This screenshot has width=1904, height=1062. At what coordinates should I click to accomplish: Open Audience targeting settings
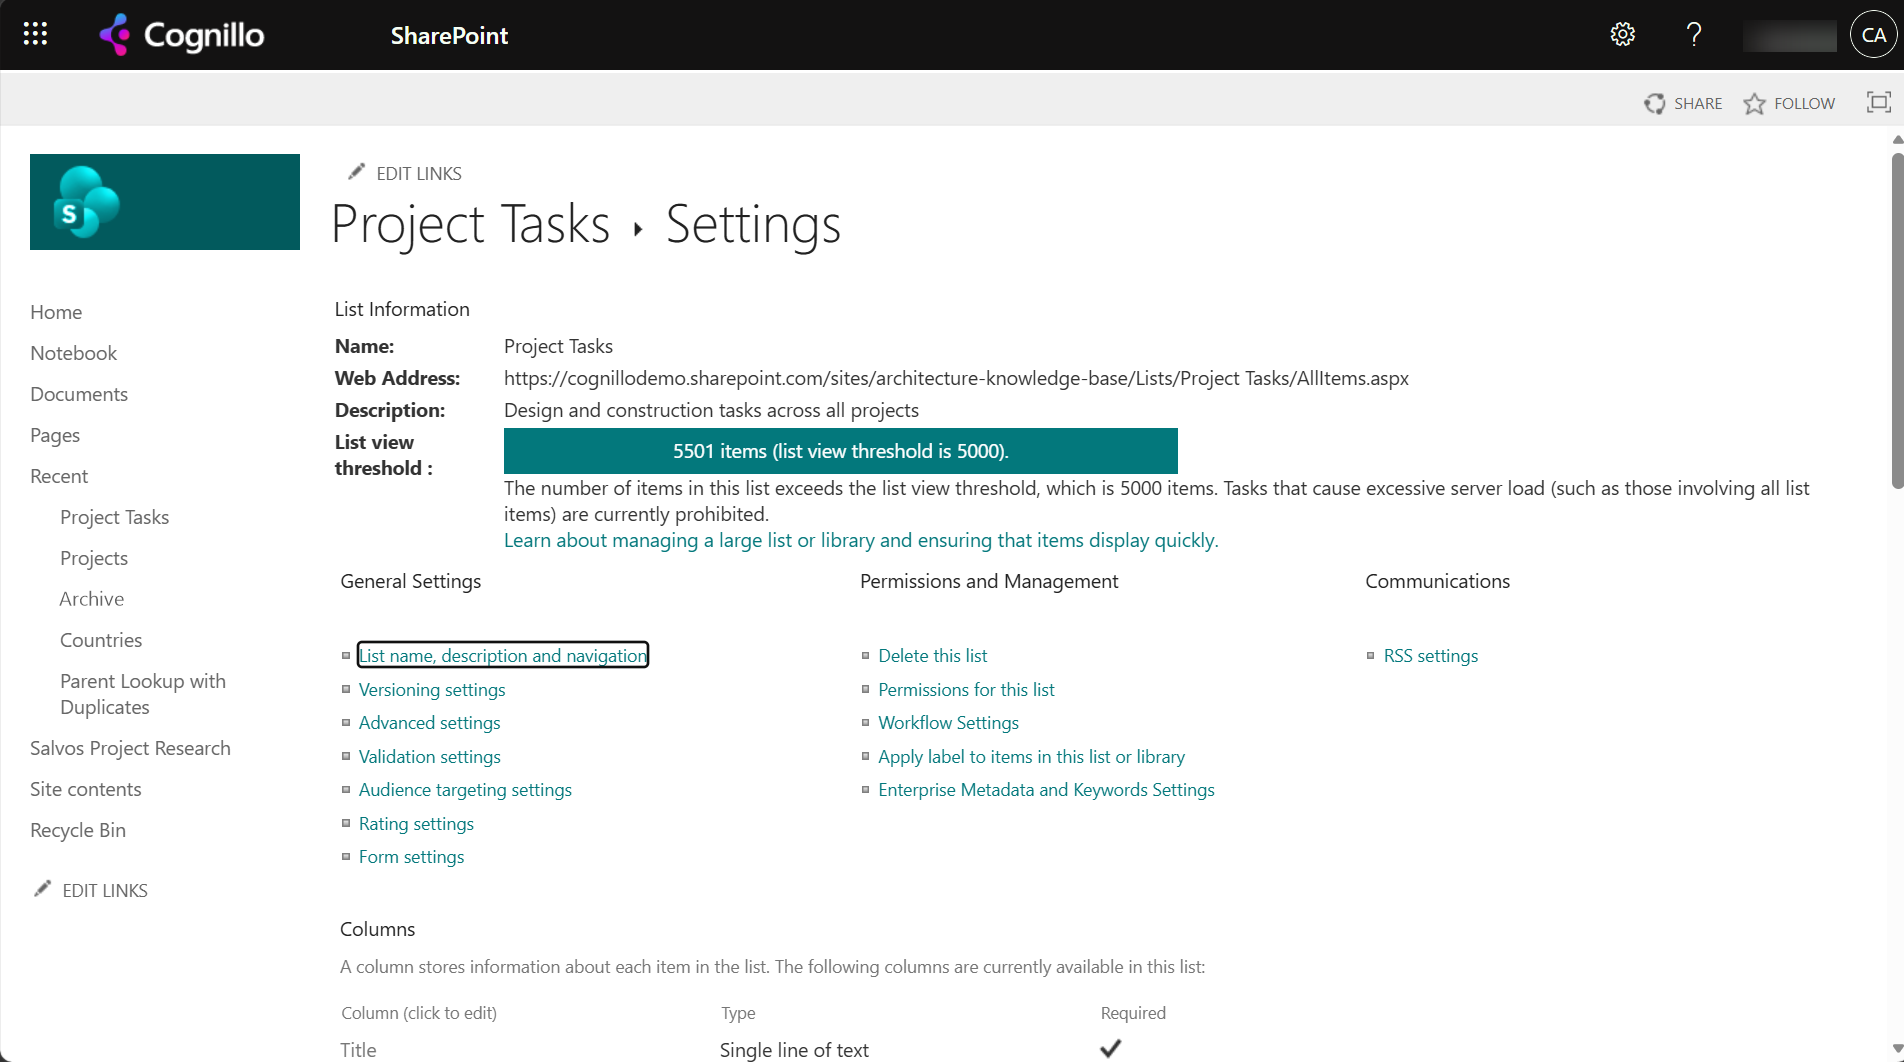click(465, 789)
